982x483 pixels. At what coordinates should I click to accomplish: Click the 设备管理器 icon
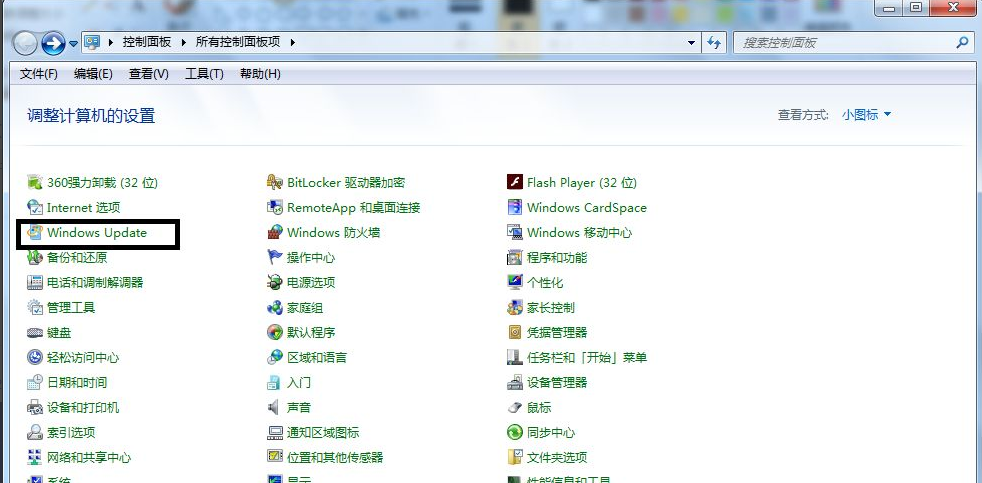point(515,383)
